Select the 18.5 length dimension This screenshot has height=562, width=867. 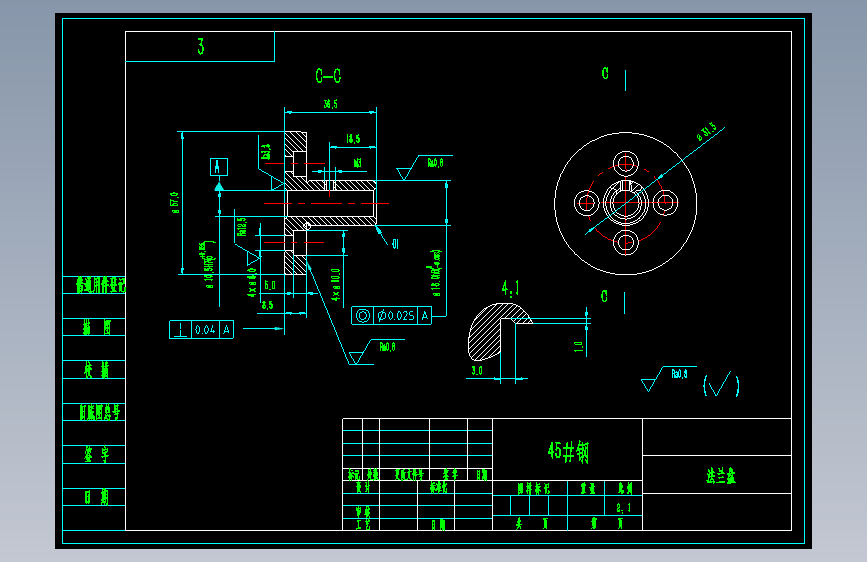pyautogui.click(x=353, y=139)
